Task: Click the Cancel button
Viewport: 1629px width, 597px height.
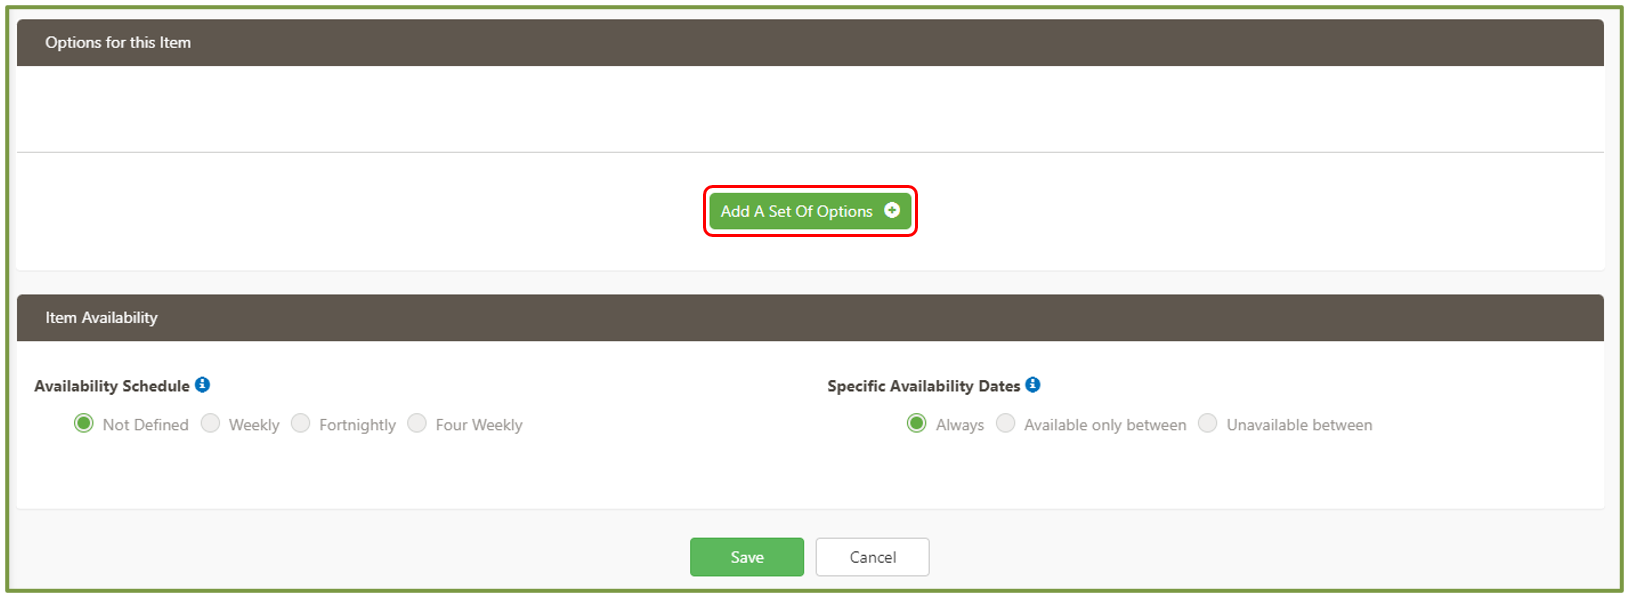Action: (872, 557)
